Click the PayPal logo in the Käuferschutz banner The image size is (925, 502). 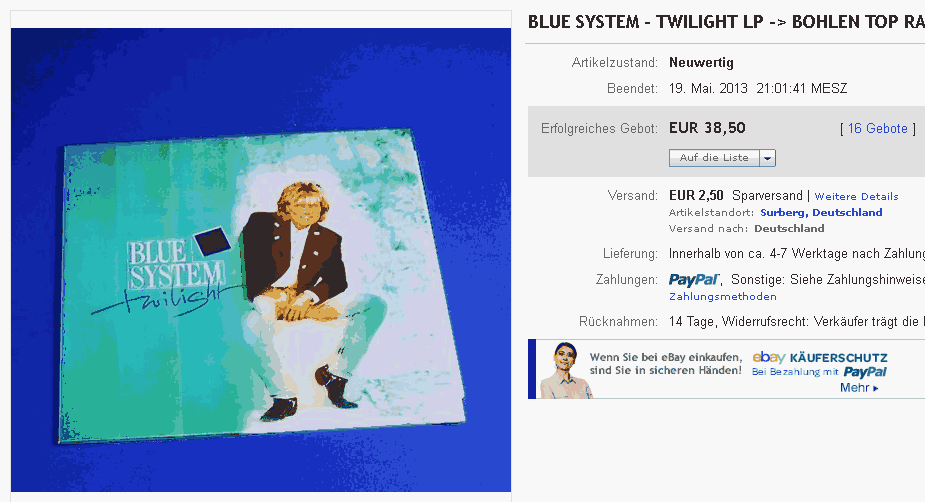865,372
